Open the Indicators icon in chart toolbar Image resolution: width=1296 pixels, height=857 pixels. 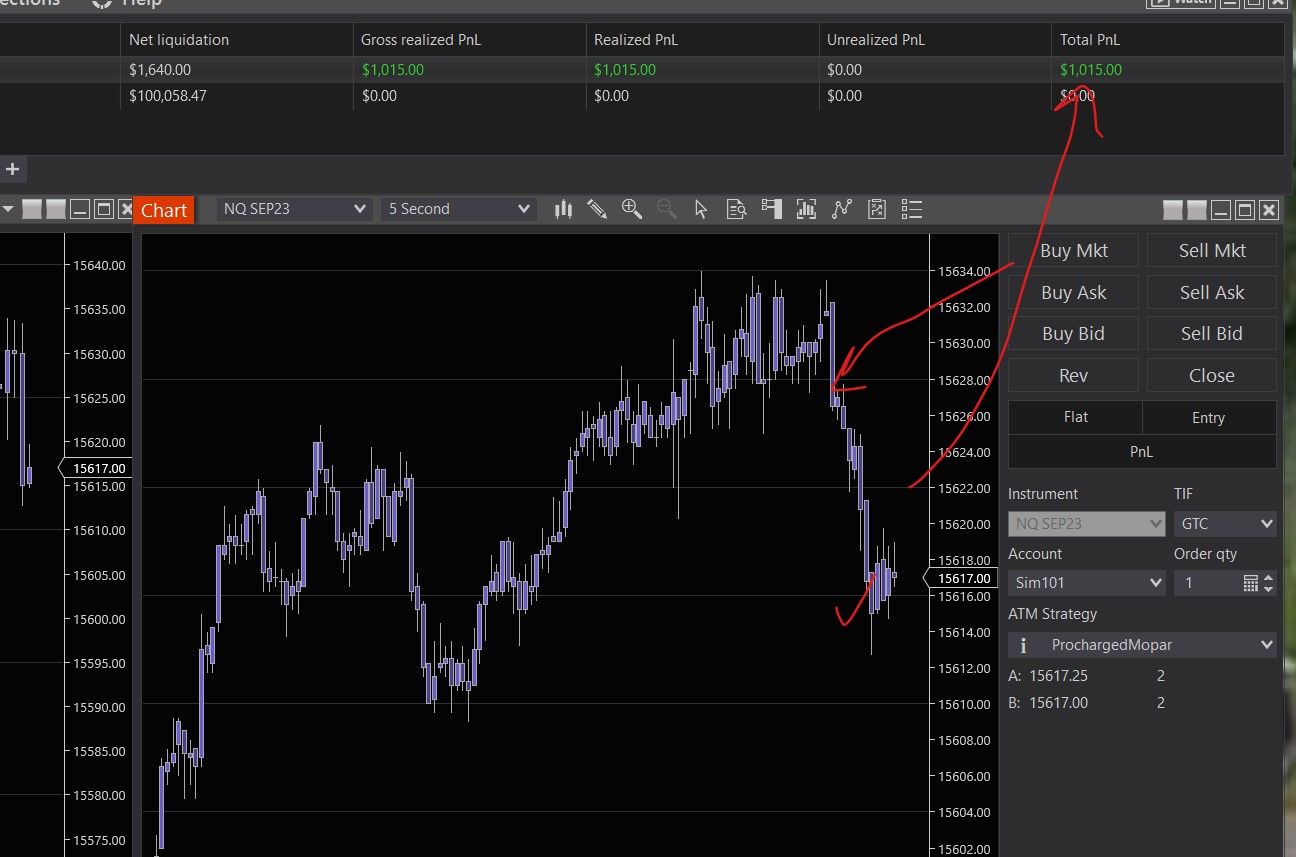806,209
